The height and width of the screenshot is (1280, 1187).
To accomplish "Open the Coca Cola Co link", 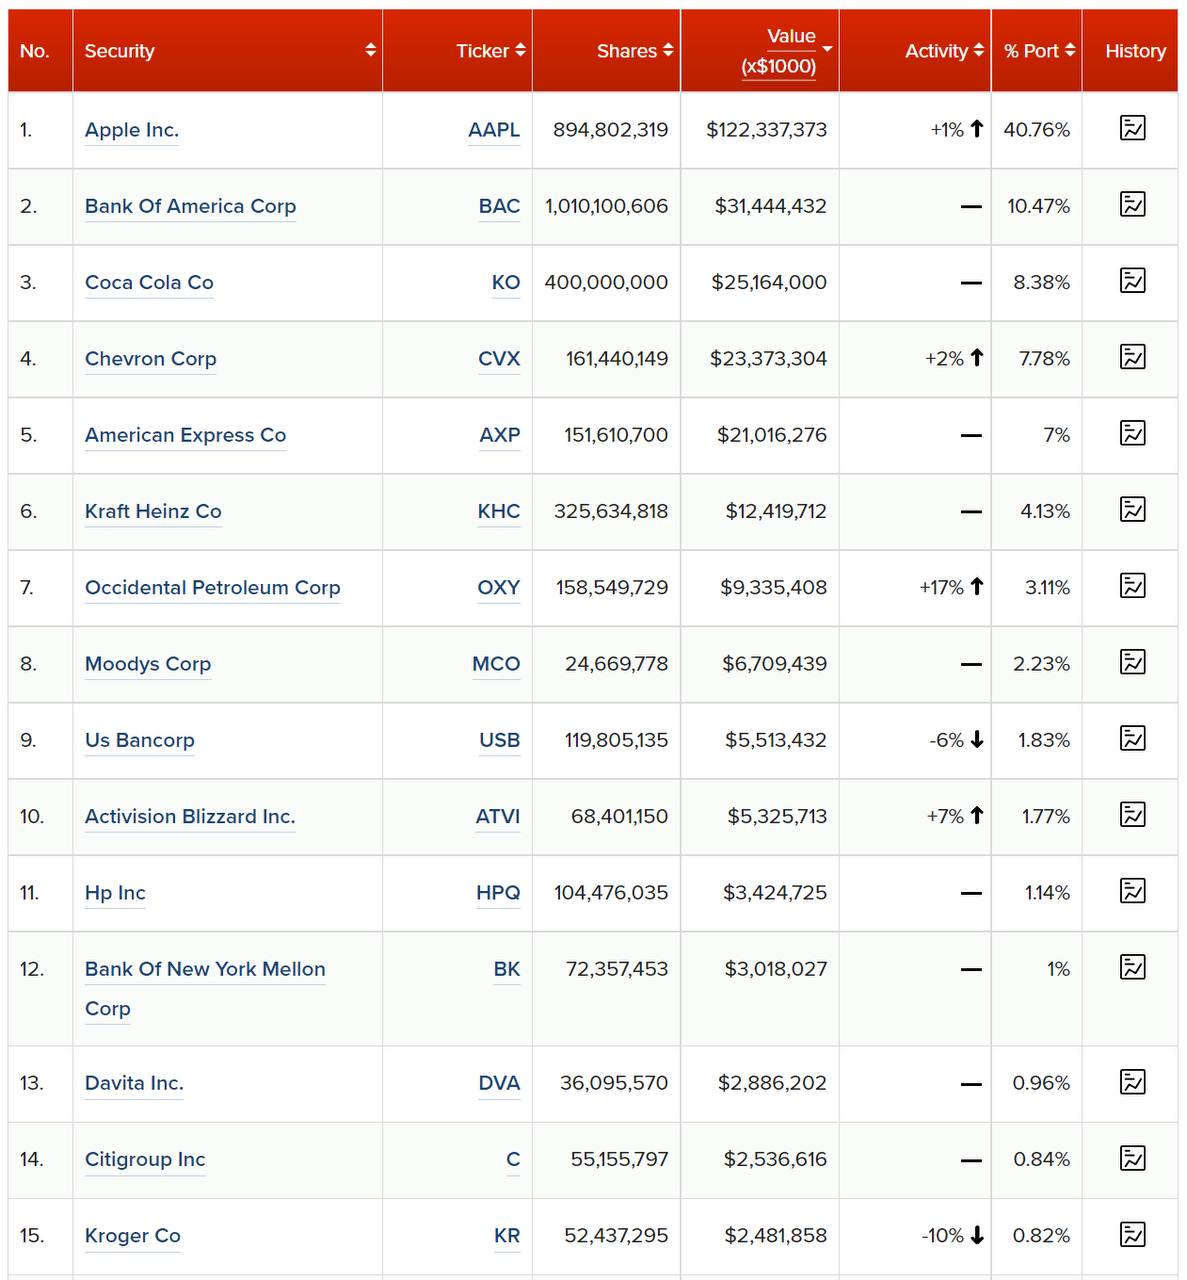I will (x=149, y=282).
